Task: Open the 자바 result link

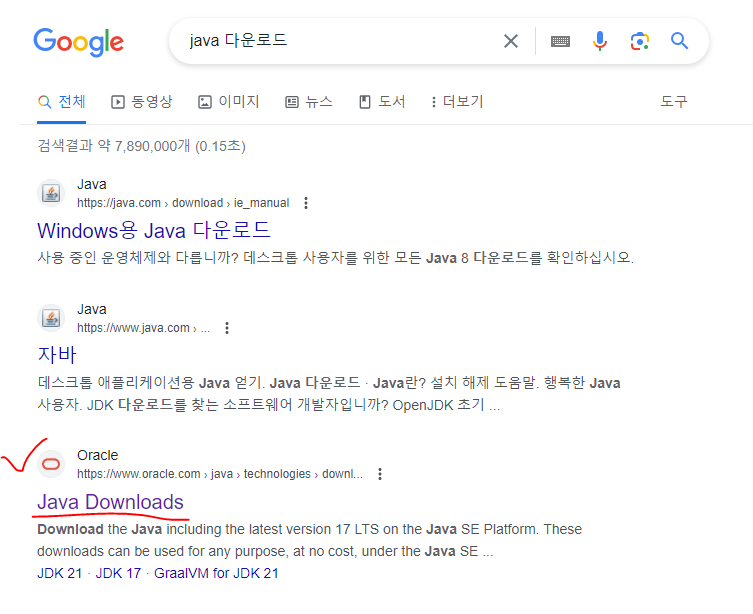Action: point(57,355)
